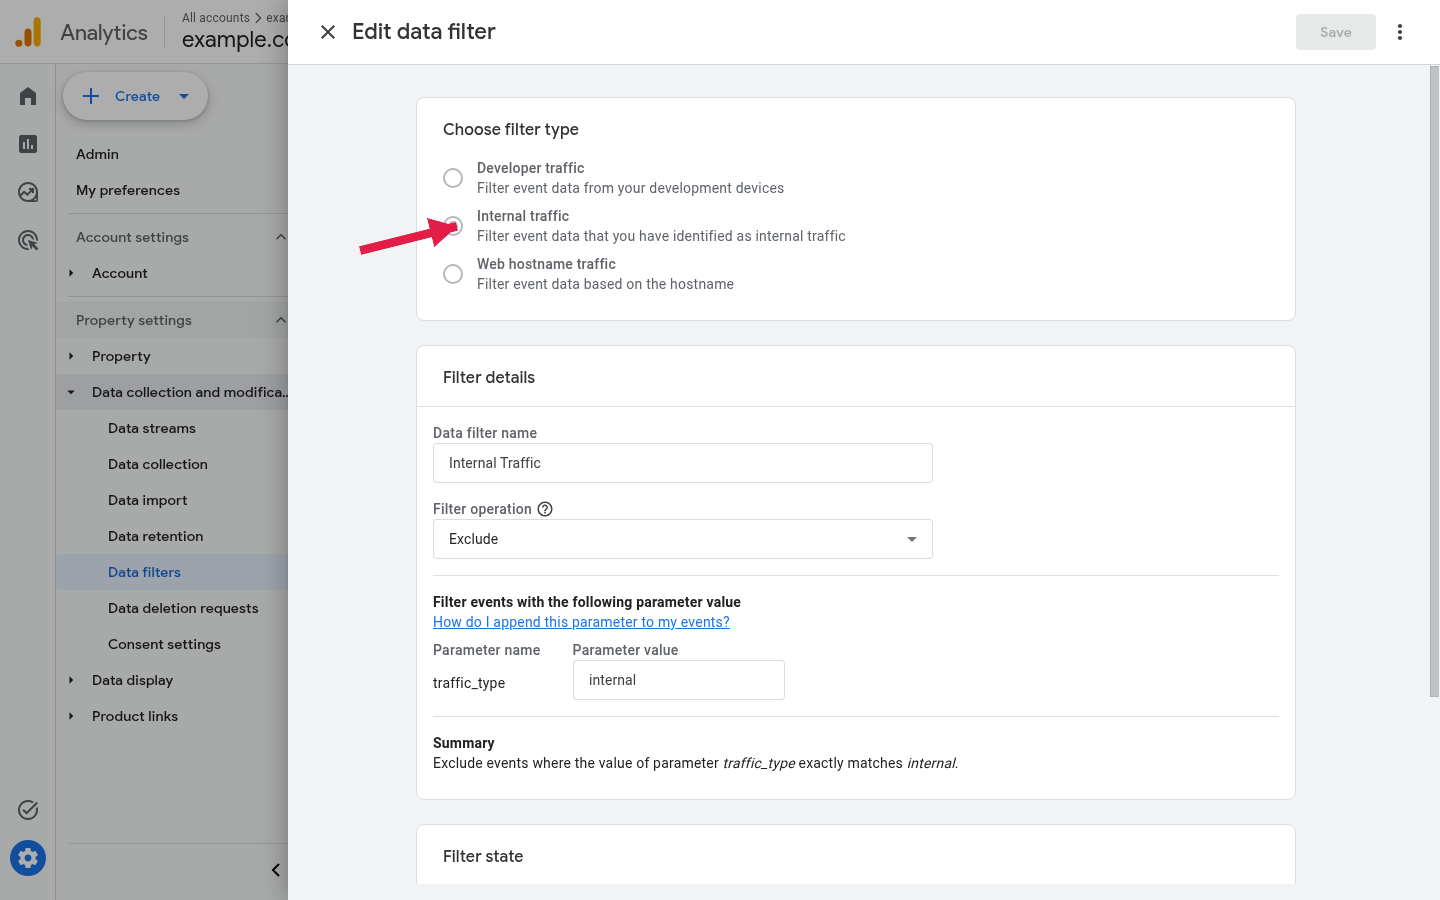Select the Developer traffic radio button

(x=453, y=178)
